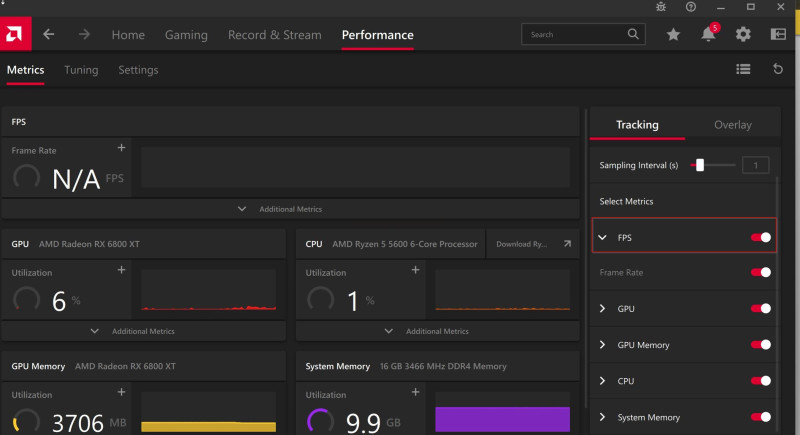Expand the GPU metrics group chevron
The image size is (800, 435).
click(603, 309)
